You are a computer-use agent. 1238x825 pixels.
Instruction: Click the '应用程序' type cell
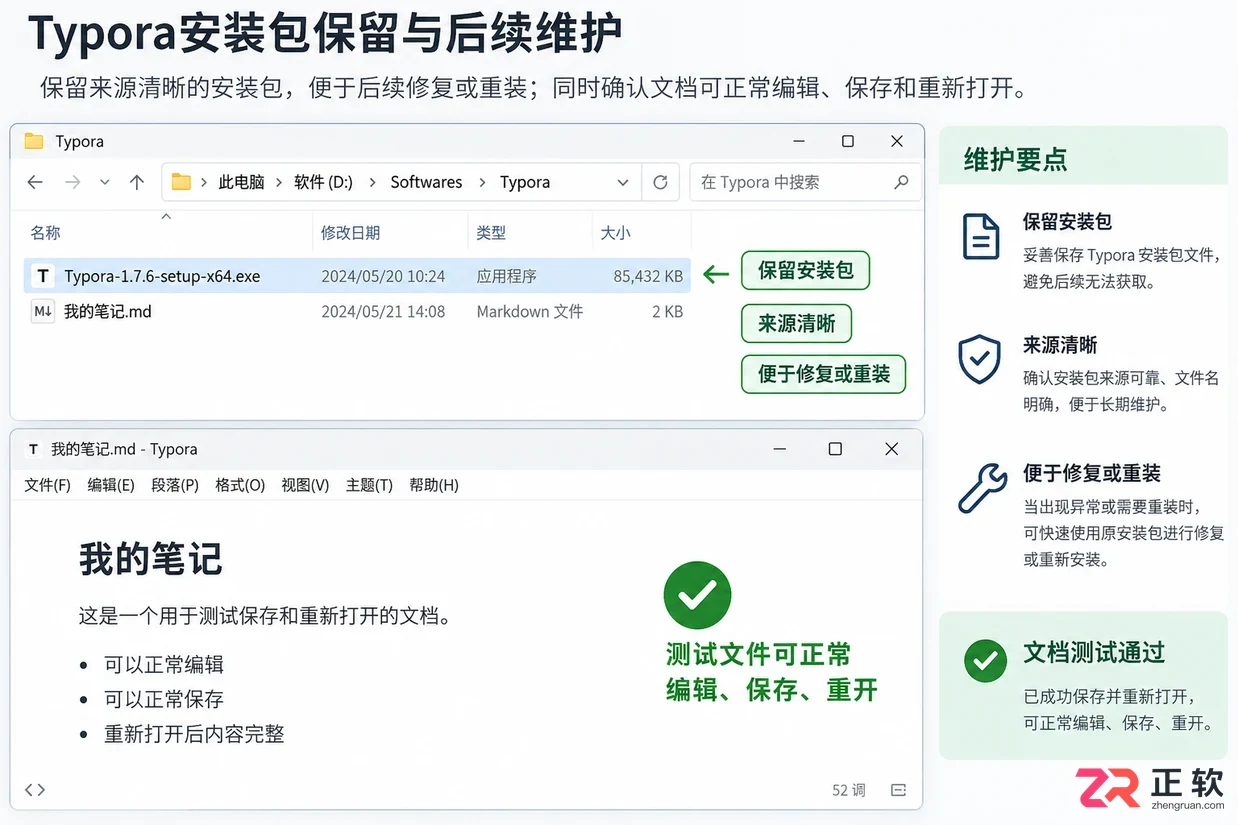coord(506,276)
